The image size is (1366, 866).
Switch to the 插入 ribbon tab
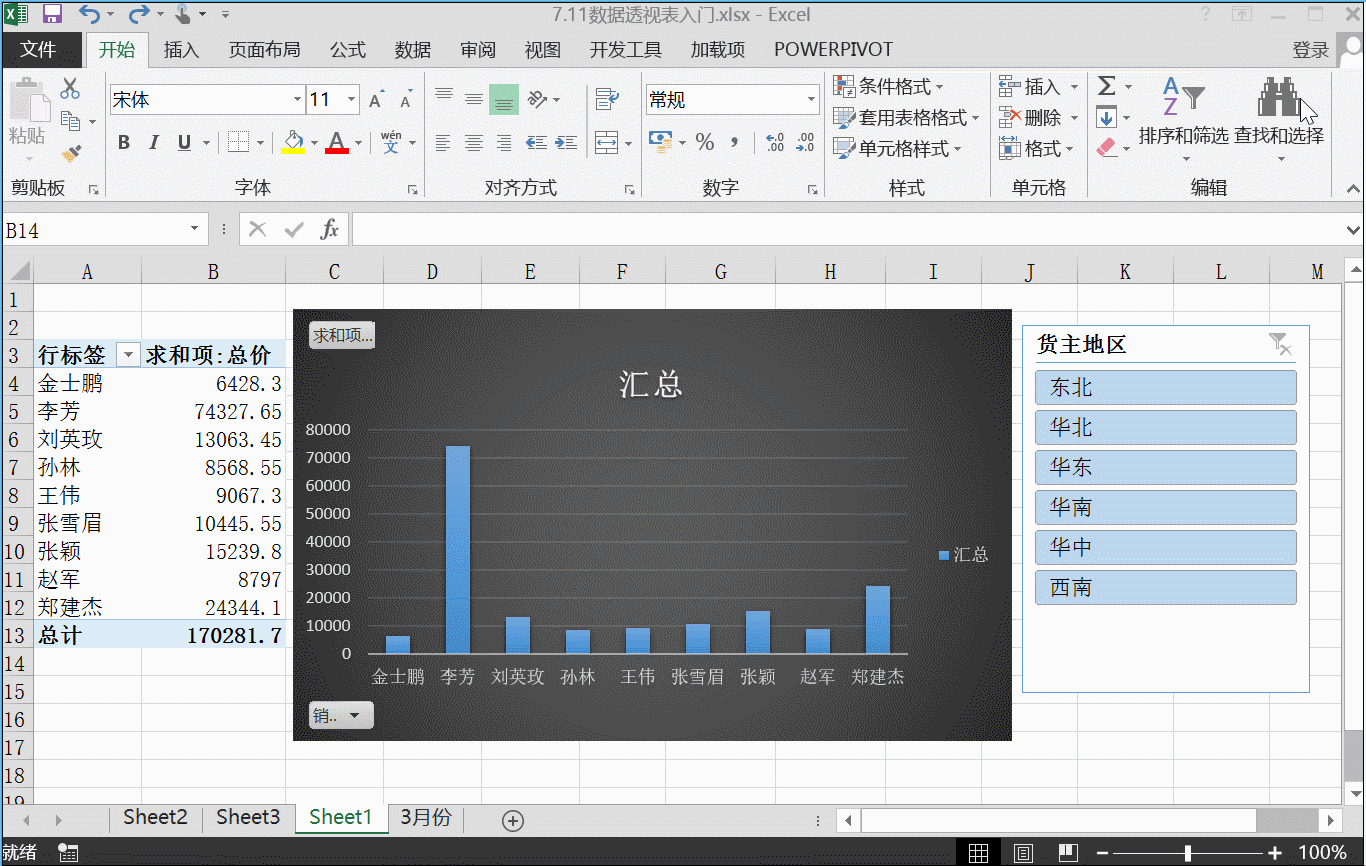[181, 49]
